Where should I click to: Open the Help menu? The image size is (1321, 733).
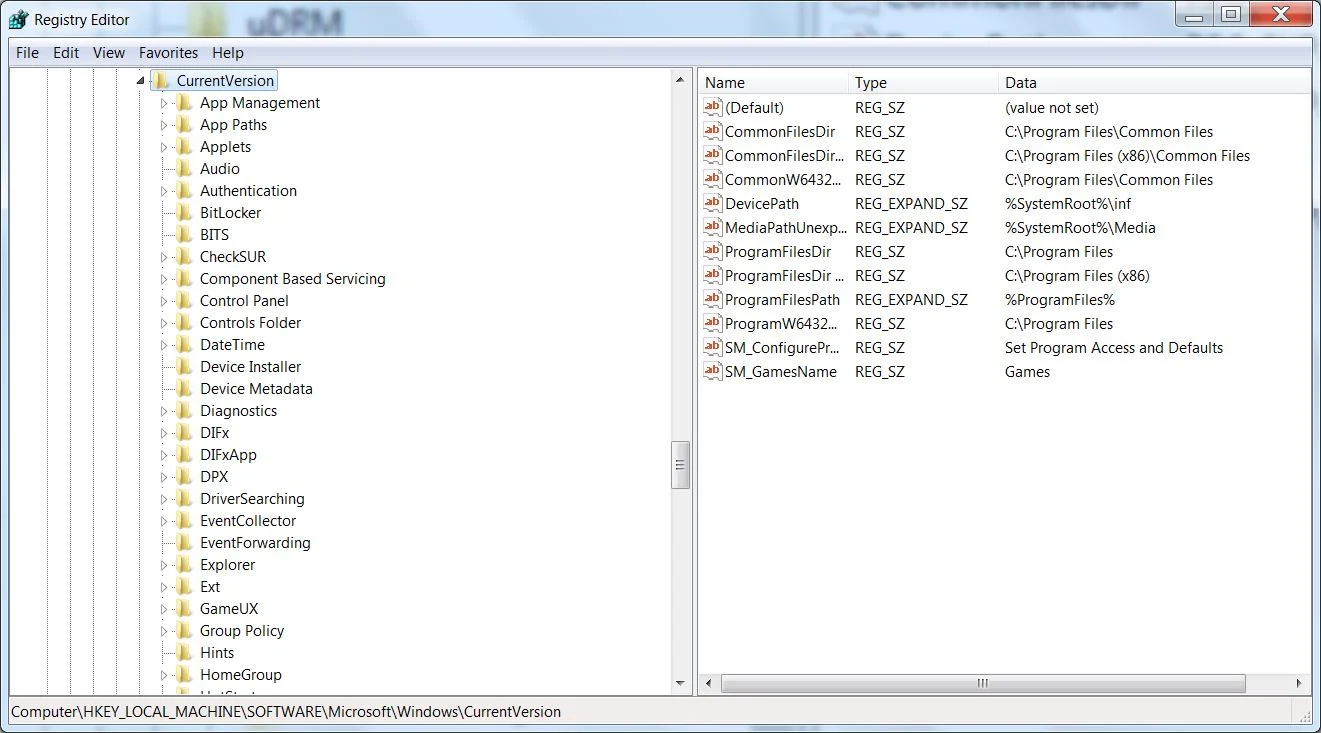(228, 53)
